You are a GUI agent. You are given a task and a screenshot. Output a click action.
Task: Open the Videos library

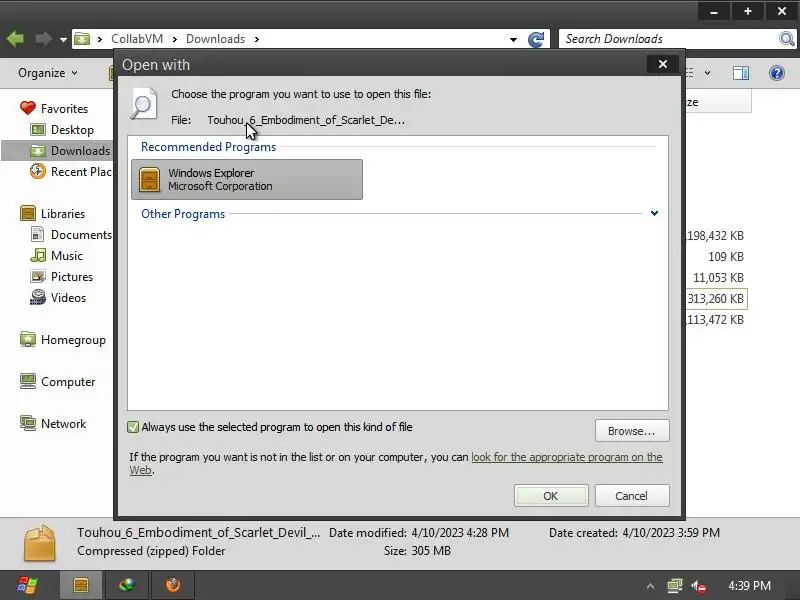[68, 297]
